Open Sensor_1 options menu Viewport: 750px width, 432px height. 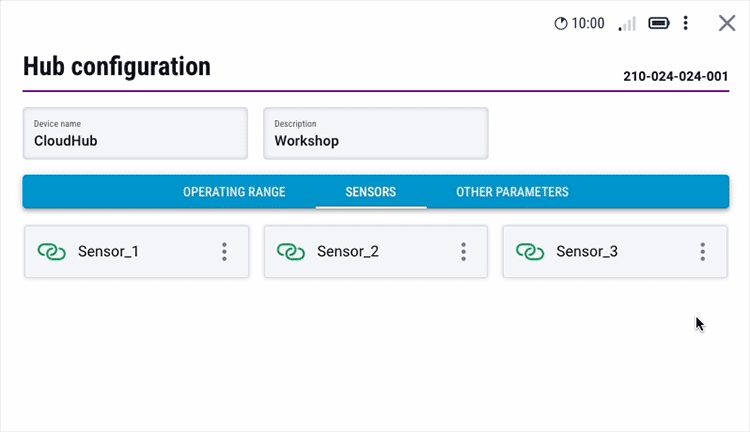tap(224, 252)
